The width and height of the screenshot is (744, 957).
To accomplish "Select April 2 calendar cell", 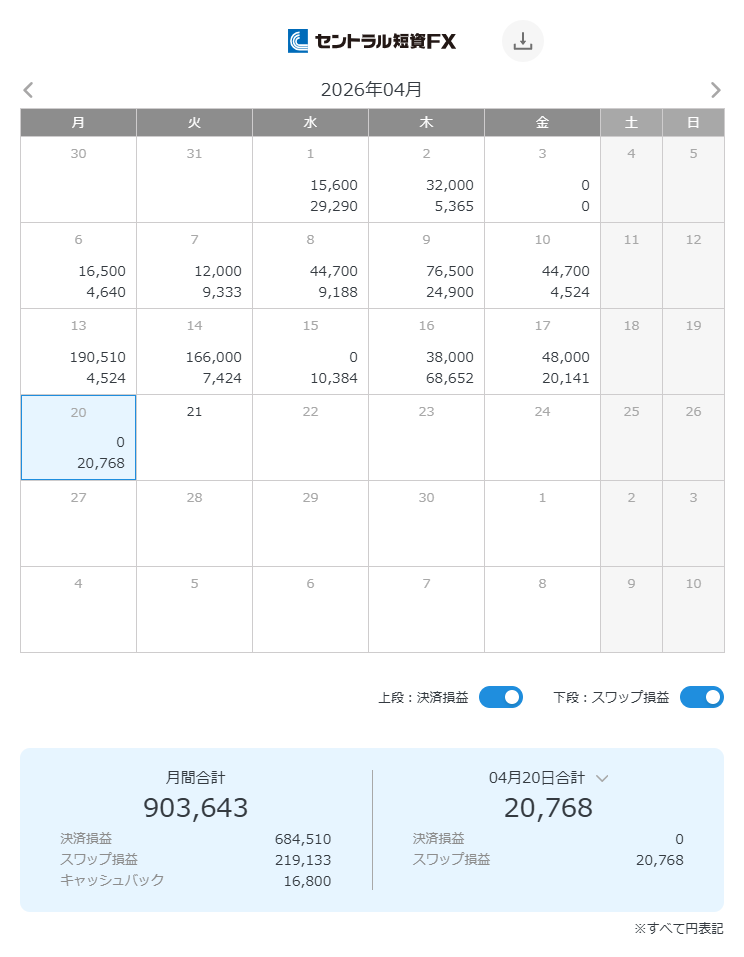I will (x=427, y=180).
